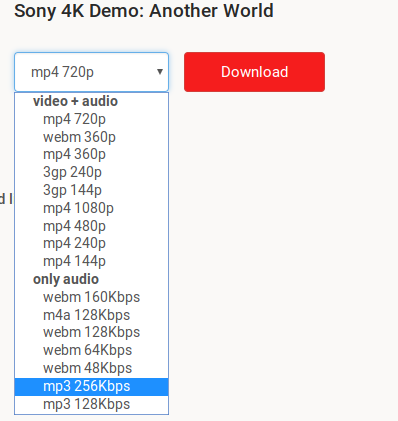Click the red Download button

point(254,72)
